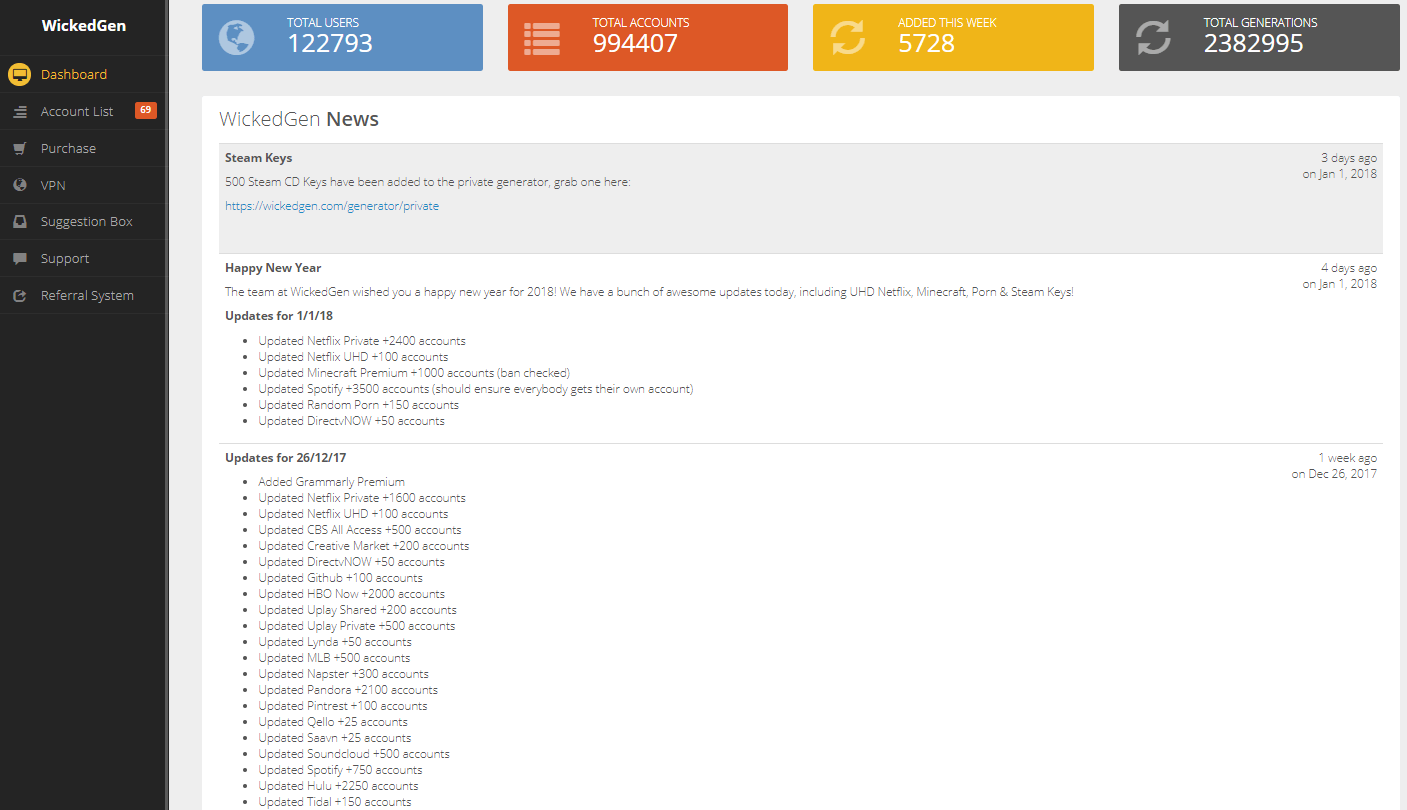Click the Added This Week value 5728
Screen dimensions: 1407x810
pos(926,43)
